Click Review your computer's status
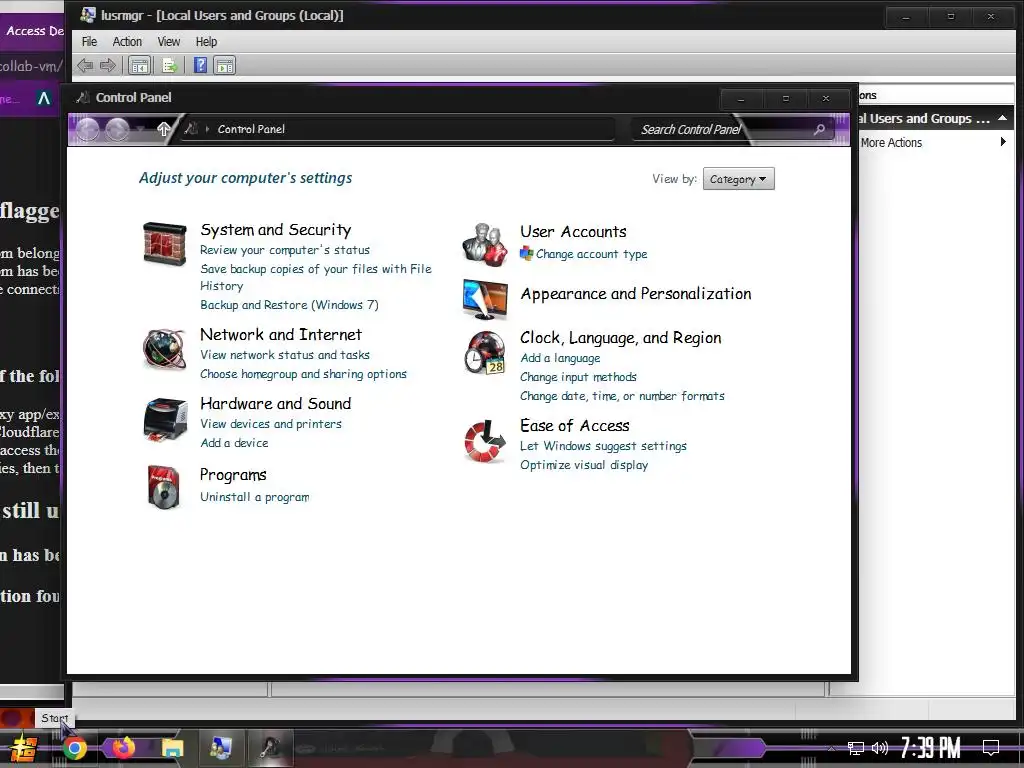Screen dimensions: 1024x768 pyautogui.click(x=285, y=249)
